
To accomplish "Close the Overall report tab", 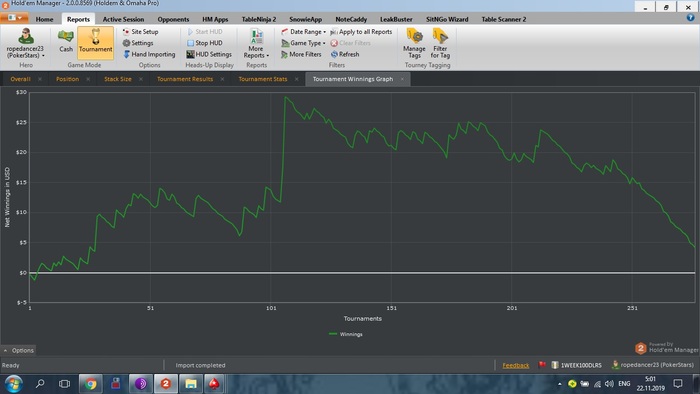I will tap(40, 79).
